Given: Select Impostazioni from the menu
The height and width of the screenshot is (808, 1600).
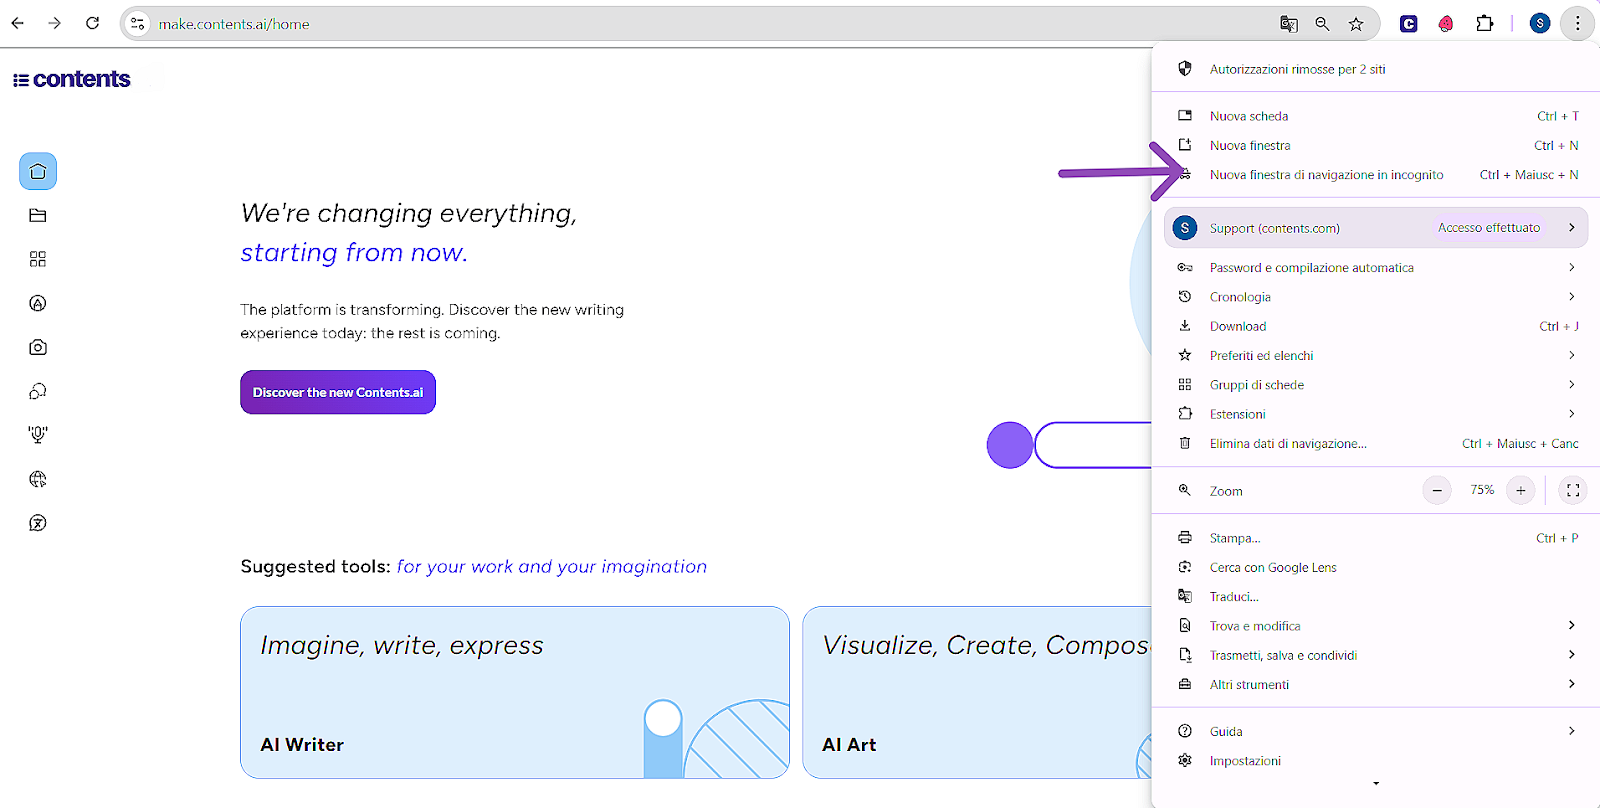Looking at the screenshot, I should click(x=1245, y=761).
